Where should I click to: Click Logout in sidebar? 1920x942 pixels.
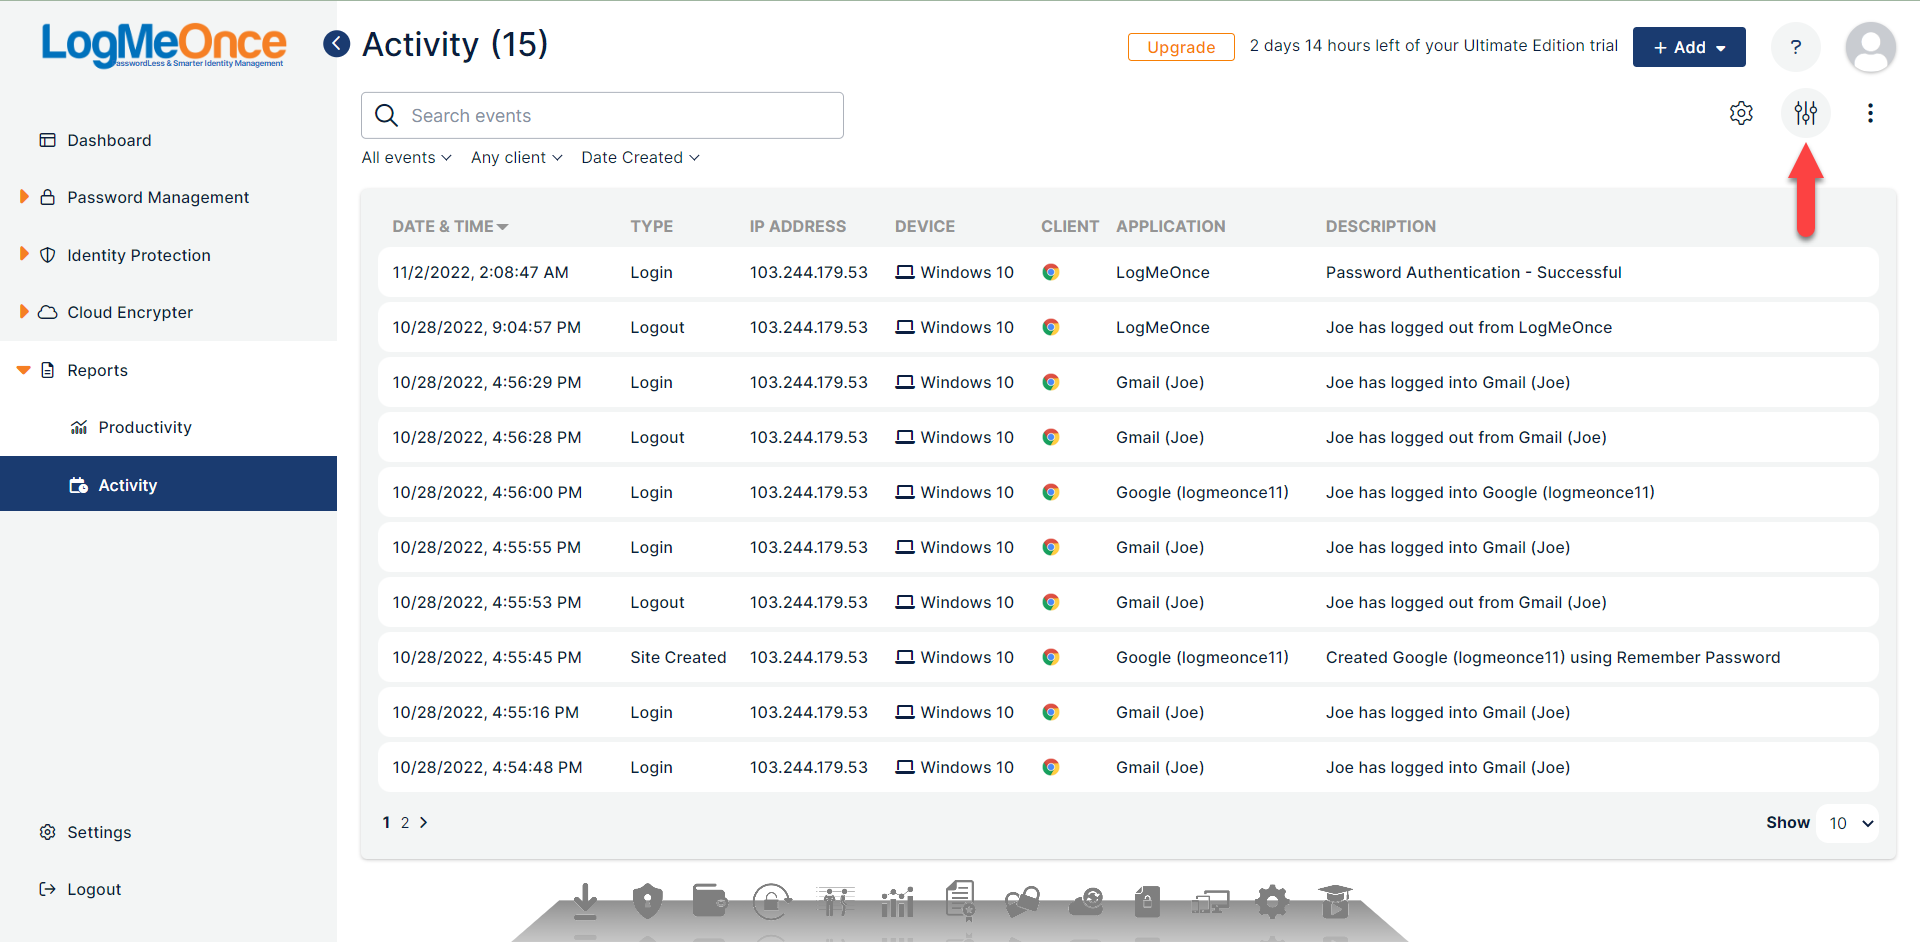click(94, 889)
